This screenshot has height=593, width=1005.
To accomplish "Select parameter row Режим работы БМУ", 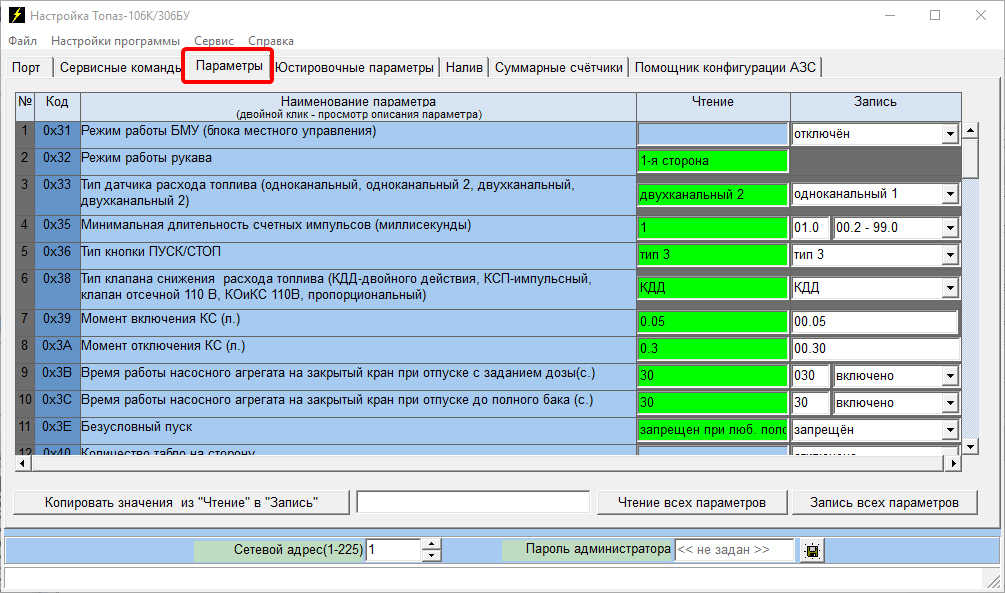I will [x=358, y=135].
